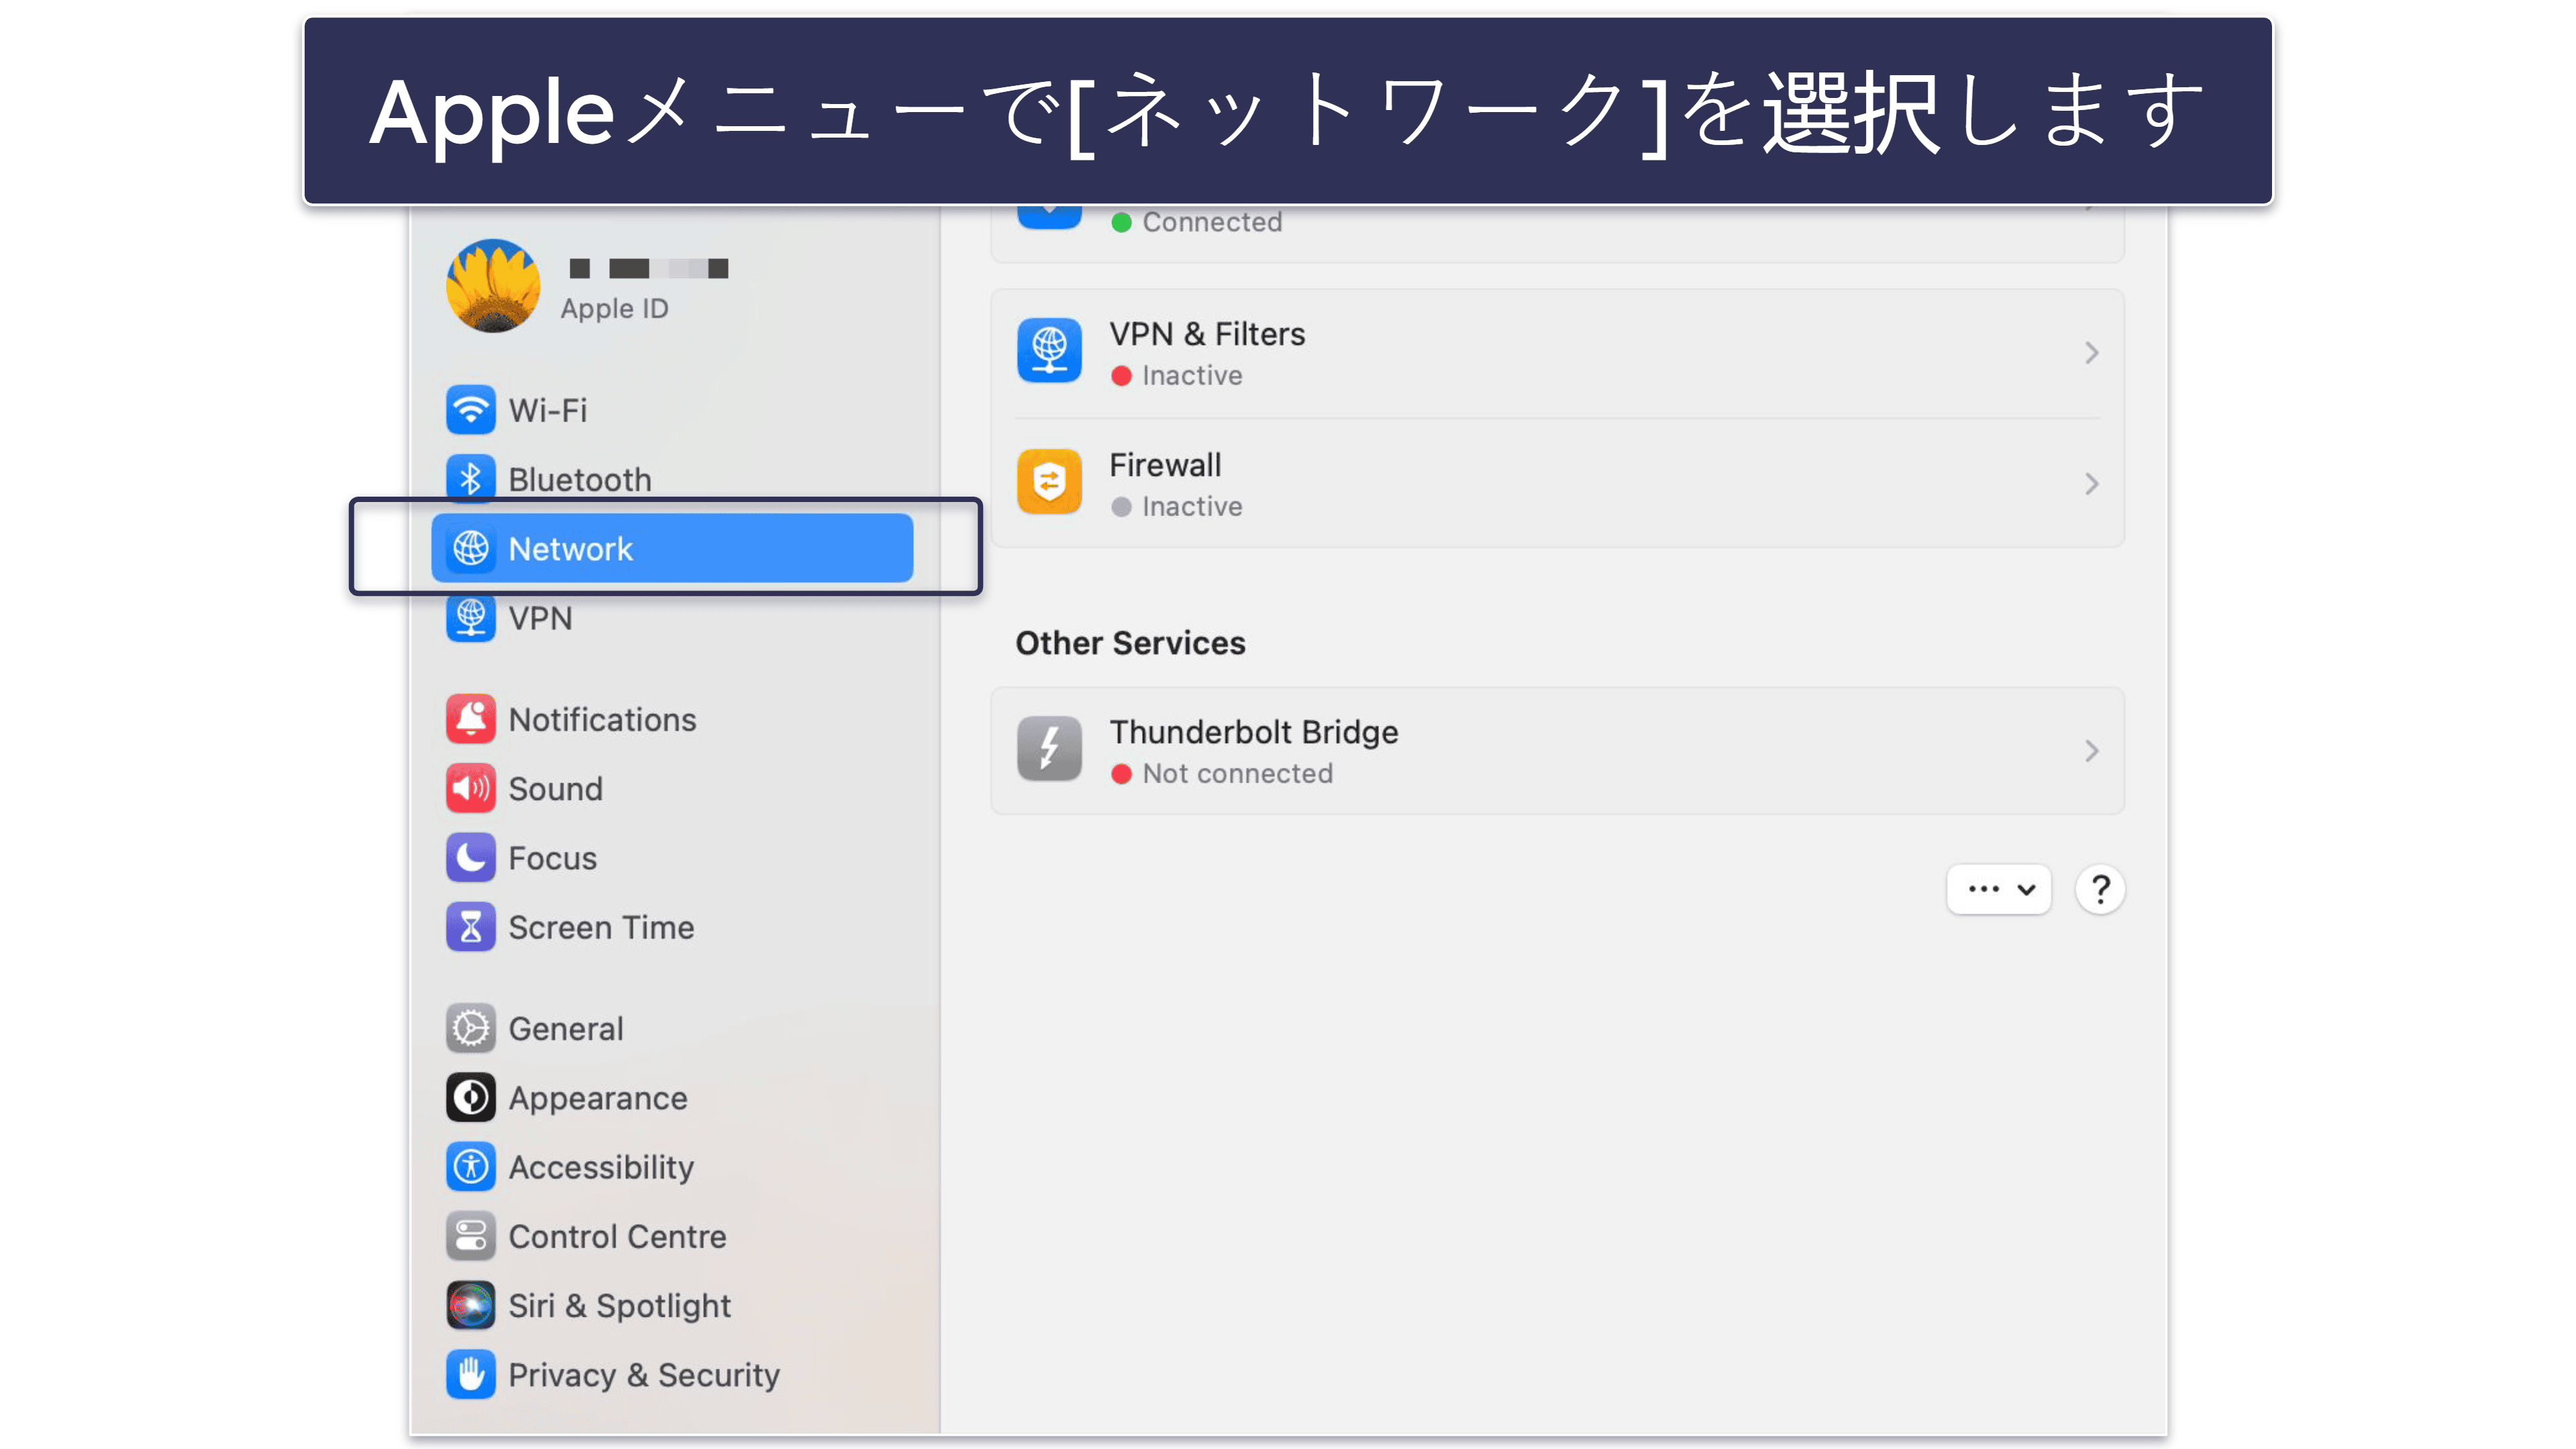Open Privacy & Security settings
The height and width of the screenshot is (1449, 2576).
click(x=672, y=1375)
